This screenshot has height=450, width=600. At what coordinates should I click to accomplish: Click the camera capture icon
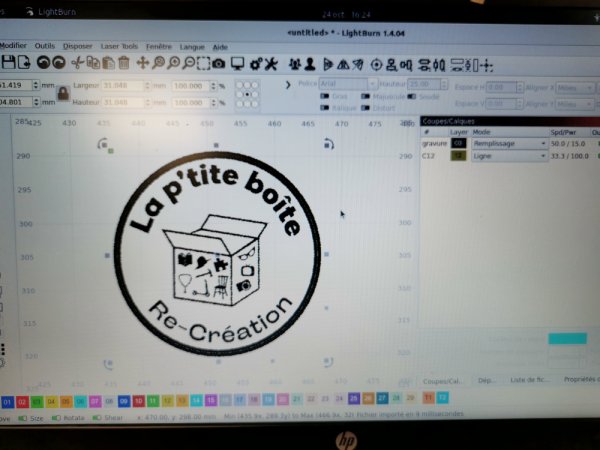tap(218, 63)
